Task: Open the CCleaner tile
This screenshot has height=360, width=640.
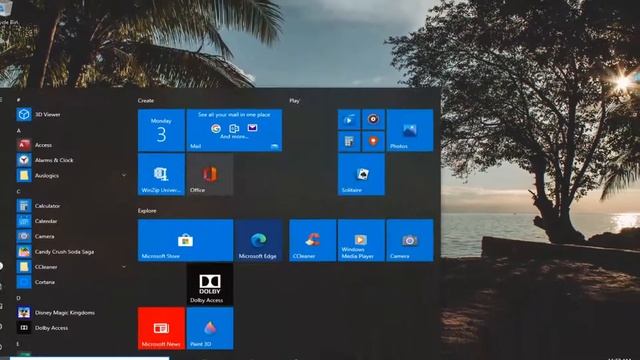Action: (313, 240)
